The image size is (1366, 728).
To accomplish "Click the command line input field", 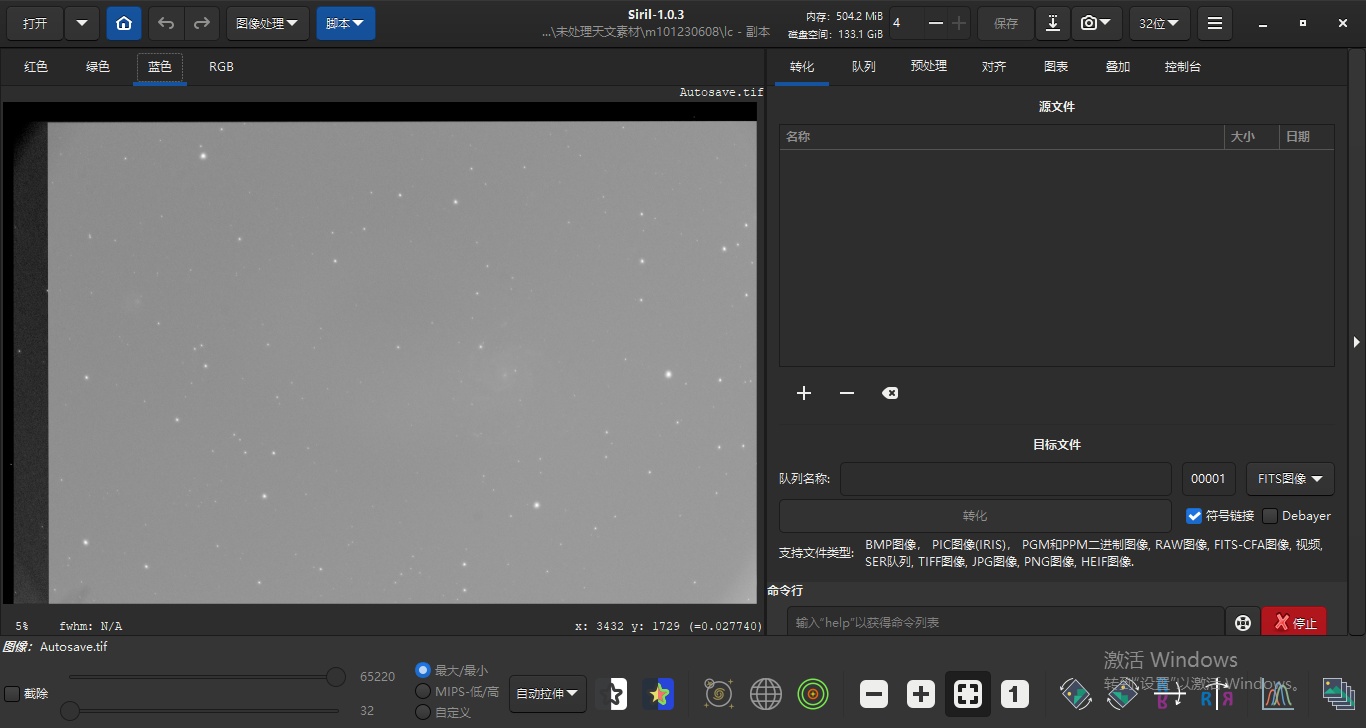I will click(x=1005, y=623).
